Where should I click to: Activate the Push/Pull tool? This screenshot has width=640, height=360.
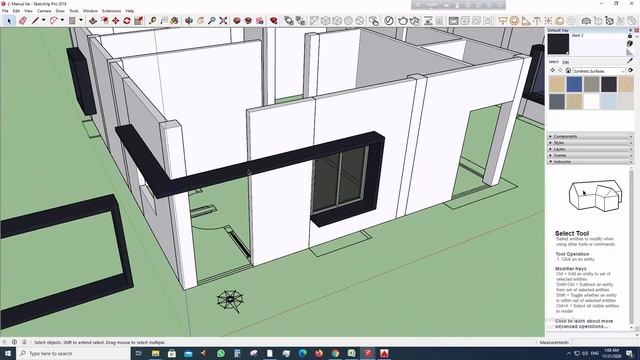click(x=93, y=20)
